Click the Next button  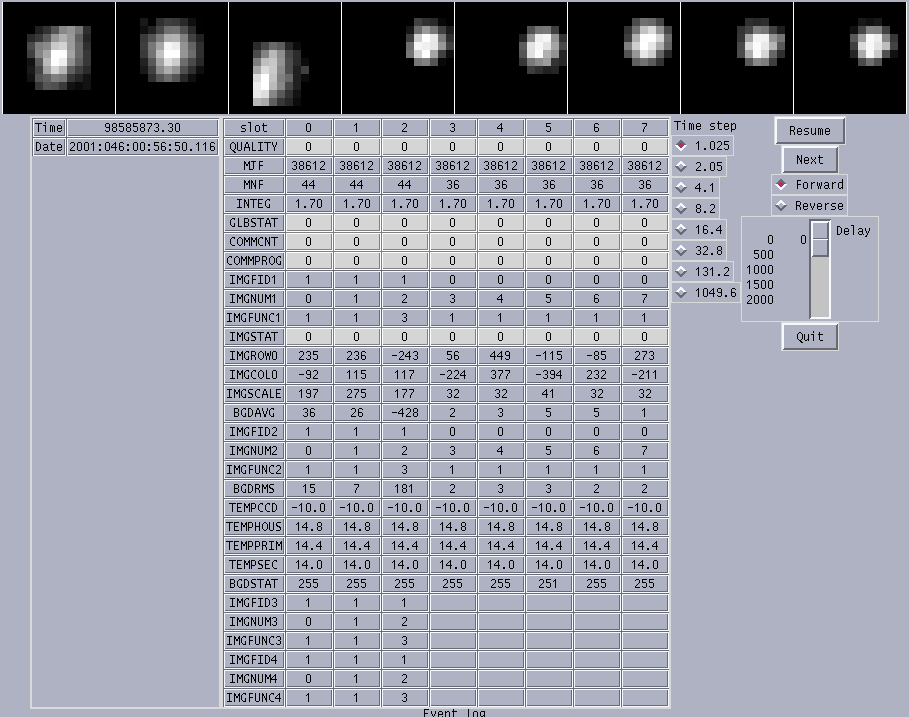[x=809, y=159]
